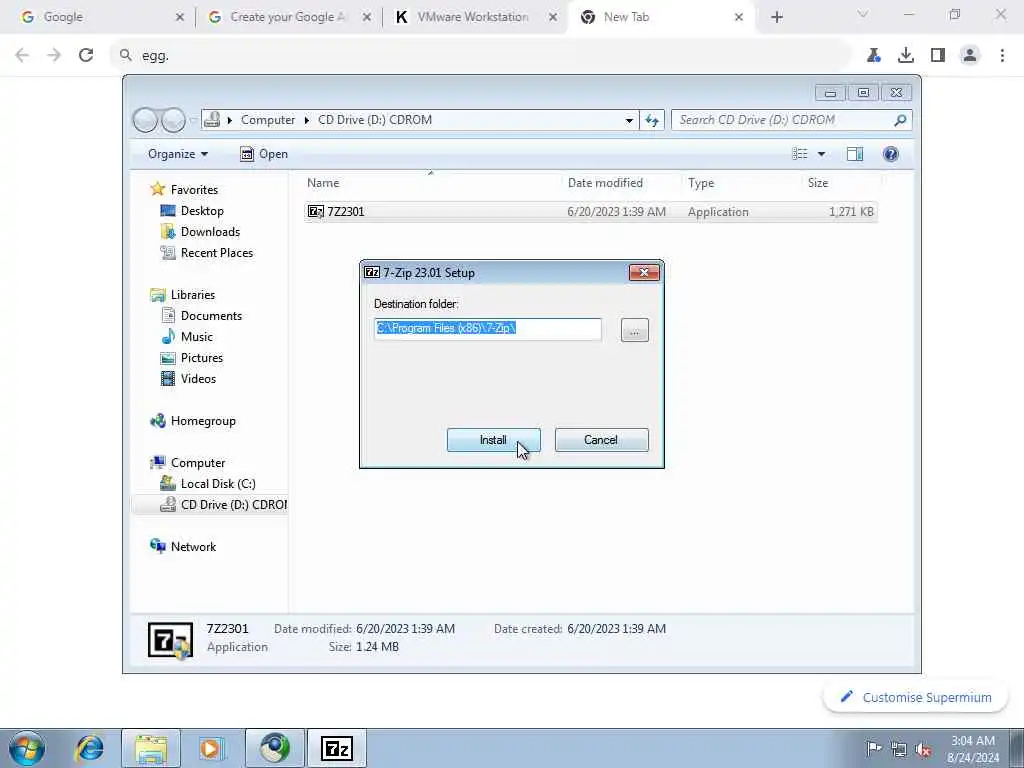Click Install in 7-Zip Setup dialog

click(x=493, y=440)
